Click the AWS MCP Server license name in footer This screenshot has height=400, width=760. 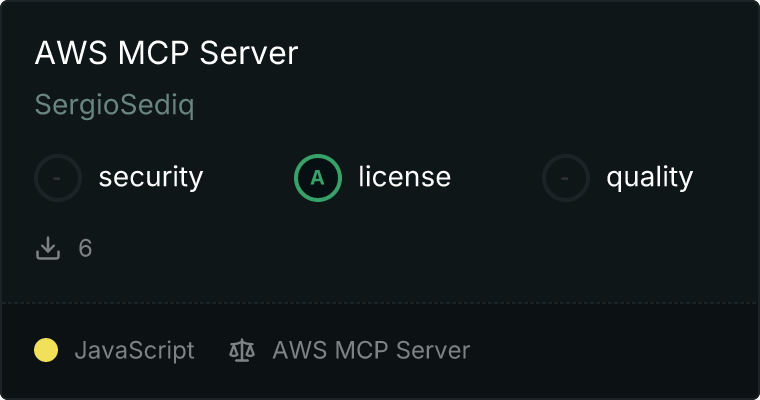(x=370, y=351)
